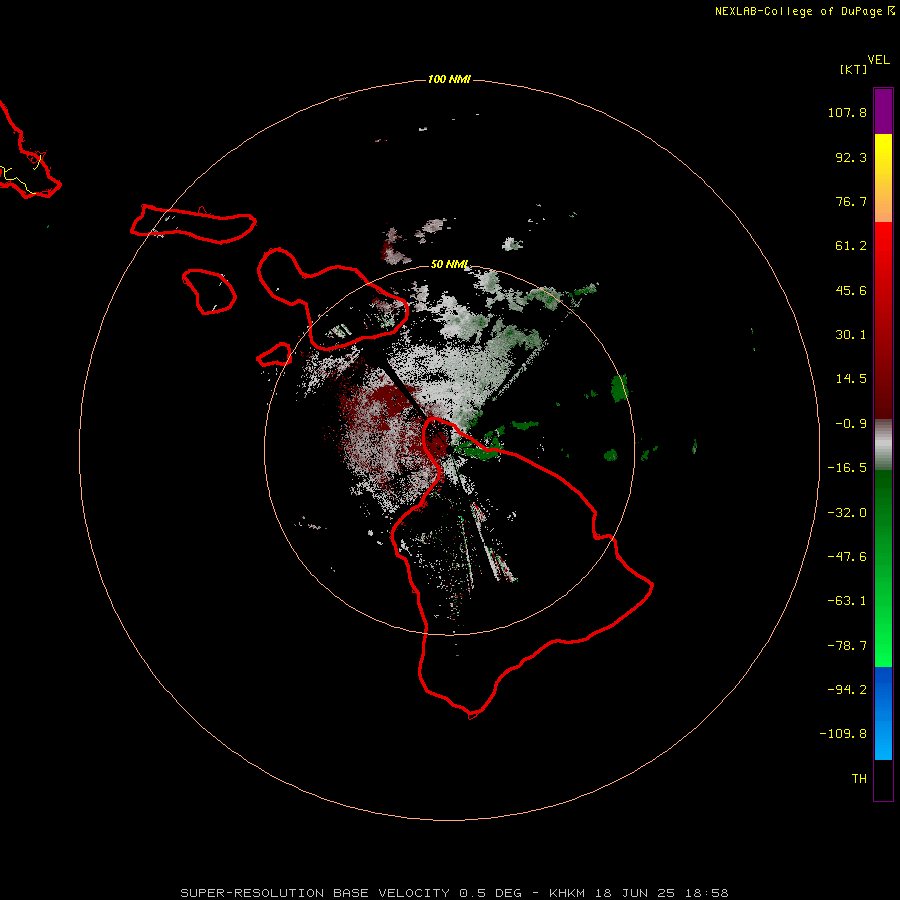Select the 45.6 velocity scale value
Screen dimensions: 900x900
tap(851, 290)
